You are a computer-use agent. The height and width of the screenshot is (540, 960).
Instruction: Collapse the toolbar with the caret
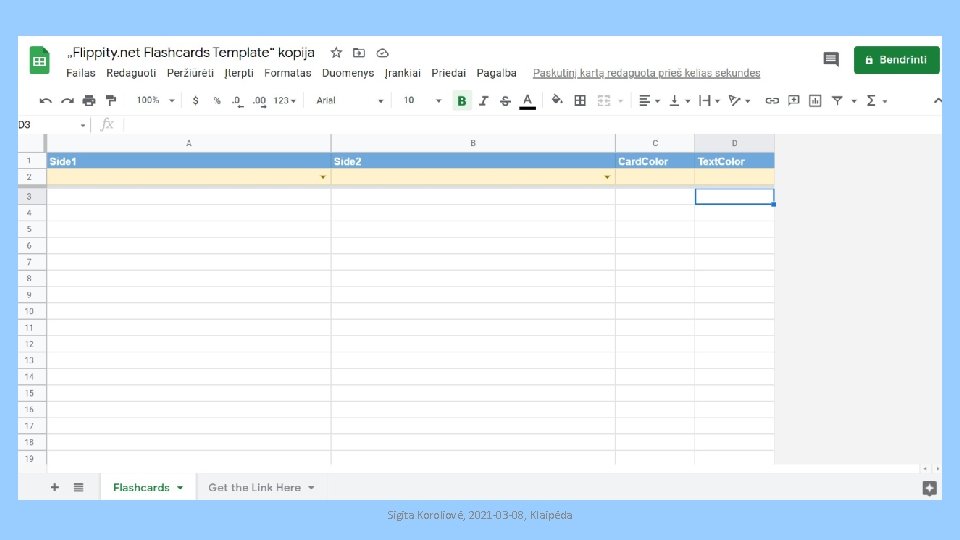click(x=937, y=100)
